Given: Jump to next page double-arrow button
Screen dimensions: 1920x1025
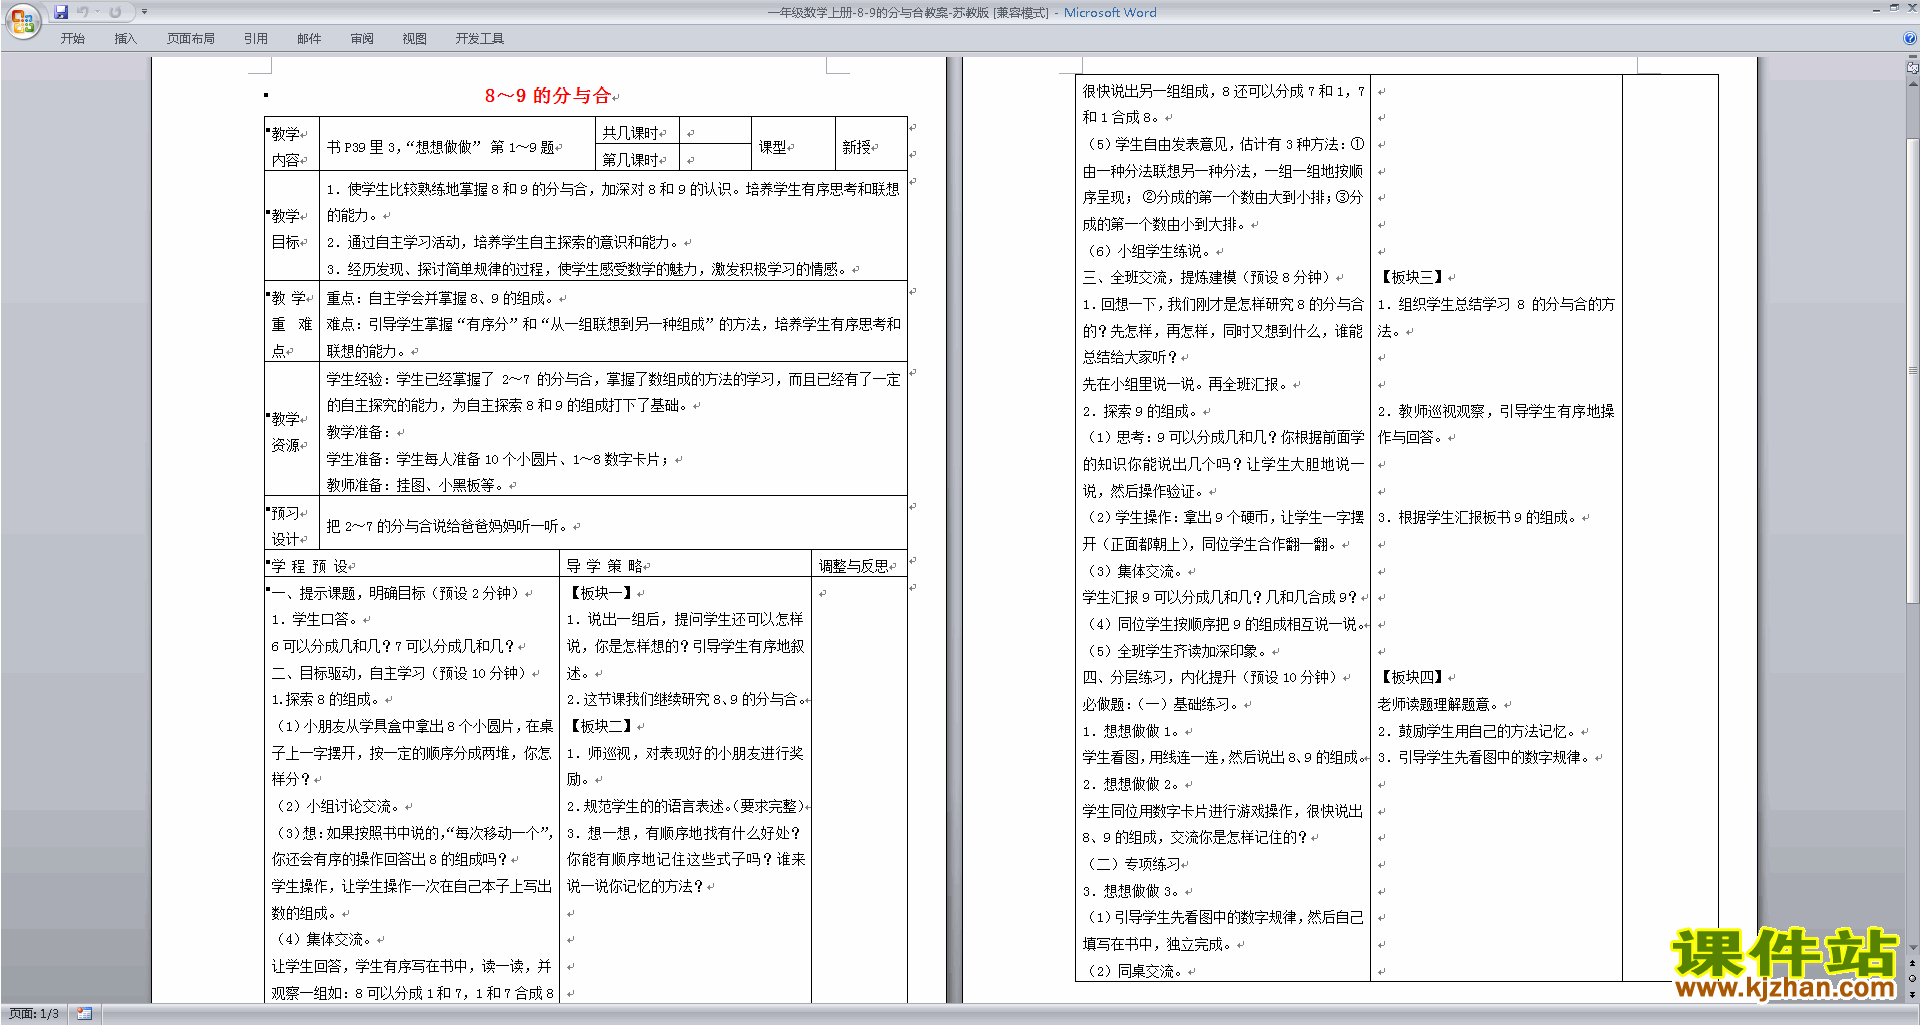Looking at the screenshot, I should (1913, 995).
